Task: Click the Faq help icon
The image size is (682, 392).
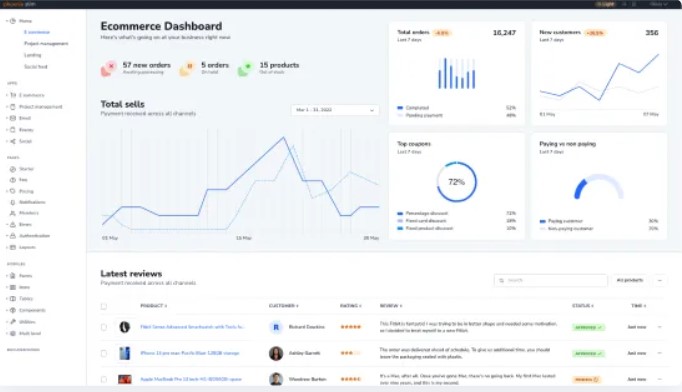Action: point(13,180)
